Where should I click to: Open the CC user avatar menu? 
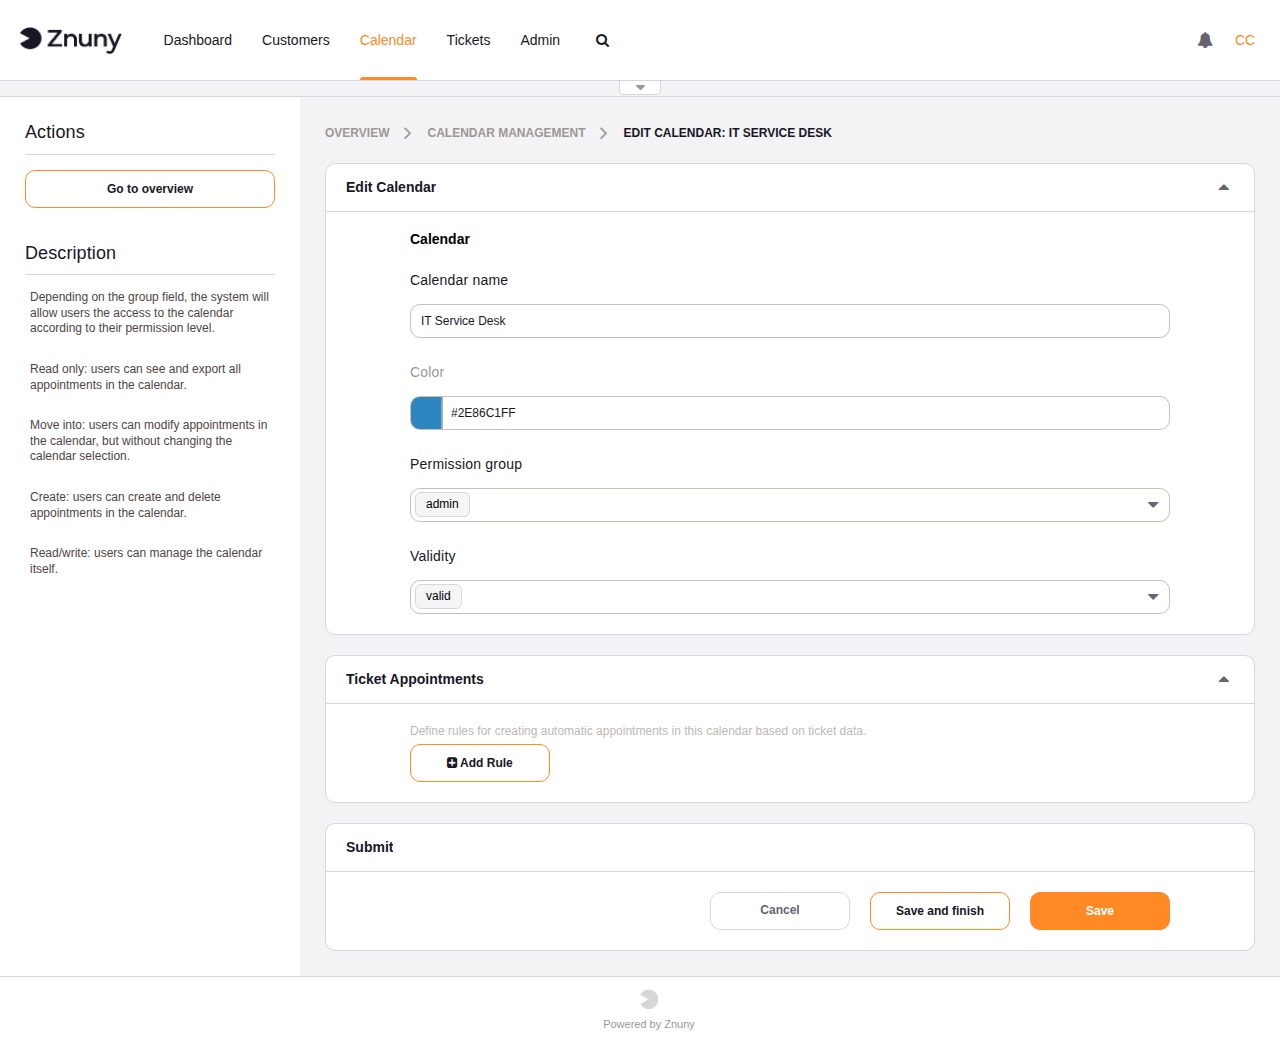tap(1244, 40)
